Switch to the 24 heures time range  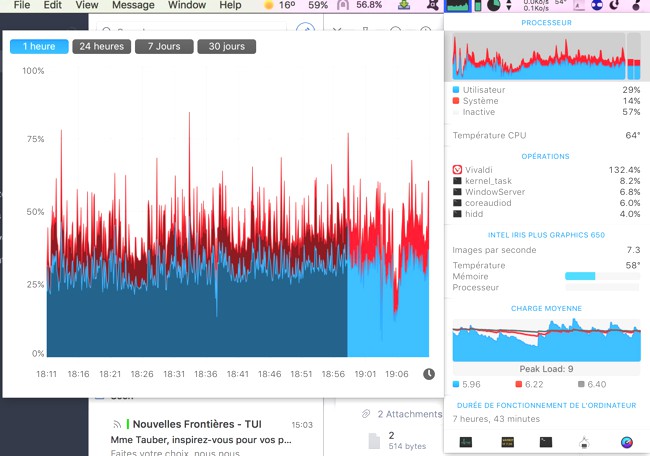(101, 47)
